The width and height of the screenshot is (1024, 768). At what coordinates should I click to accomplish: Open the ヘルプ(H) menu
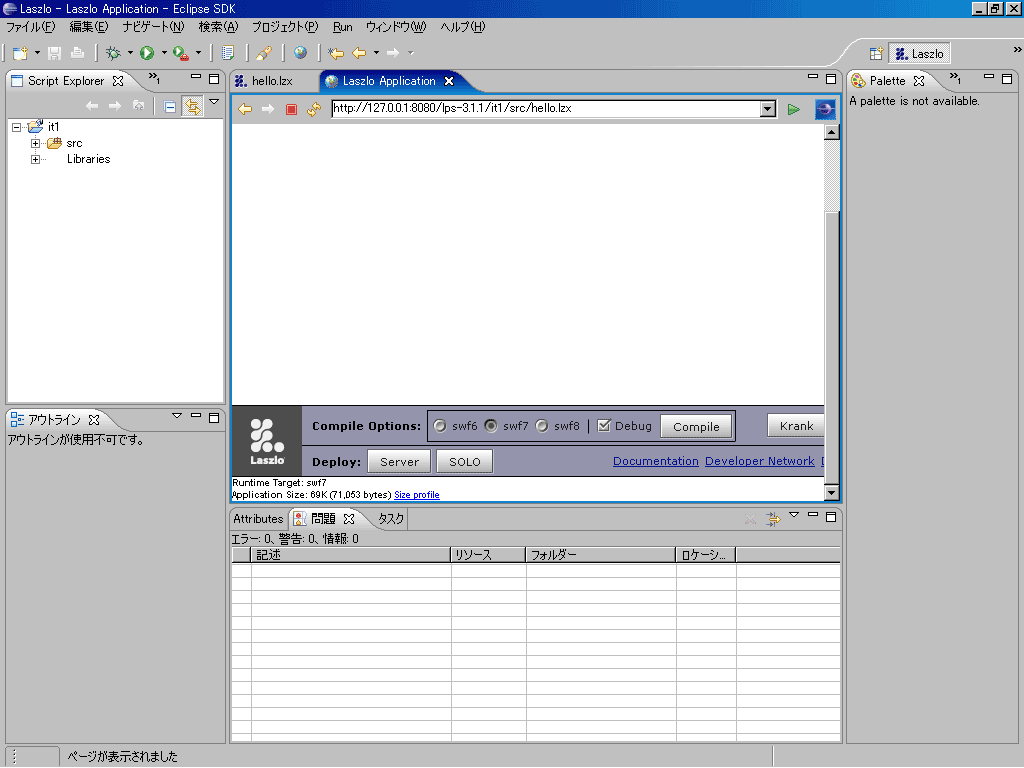click(462, 27)
